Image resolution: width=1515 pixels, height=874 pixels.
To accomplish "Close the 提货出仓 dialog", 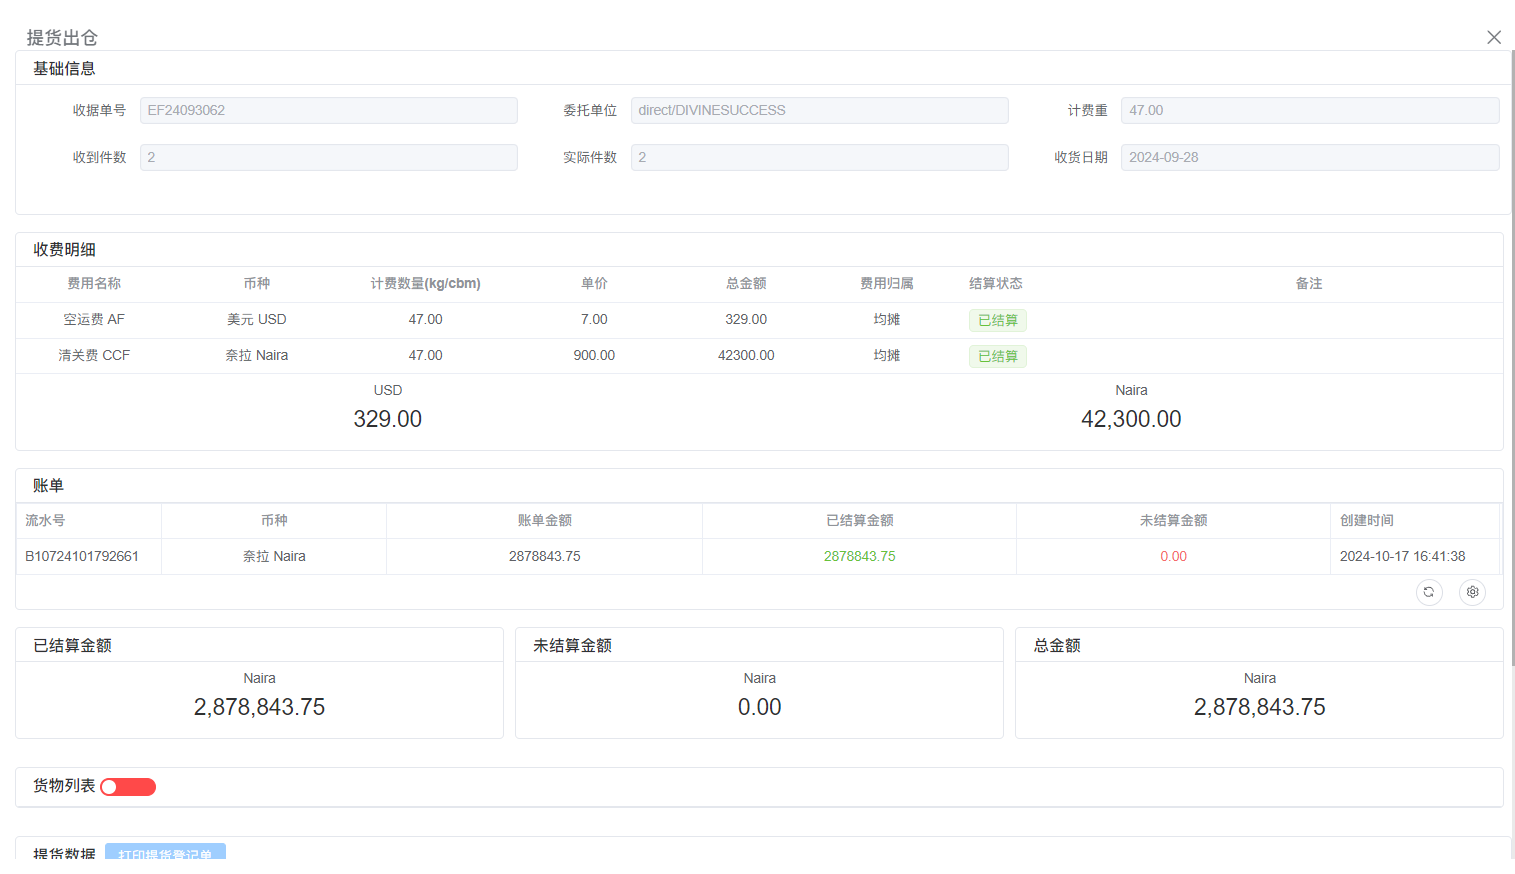I will click(x=1494, y=37).
